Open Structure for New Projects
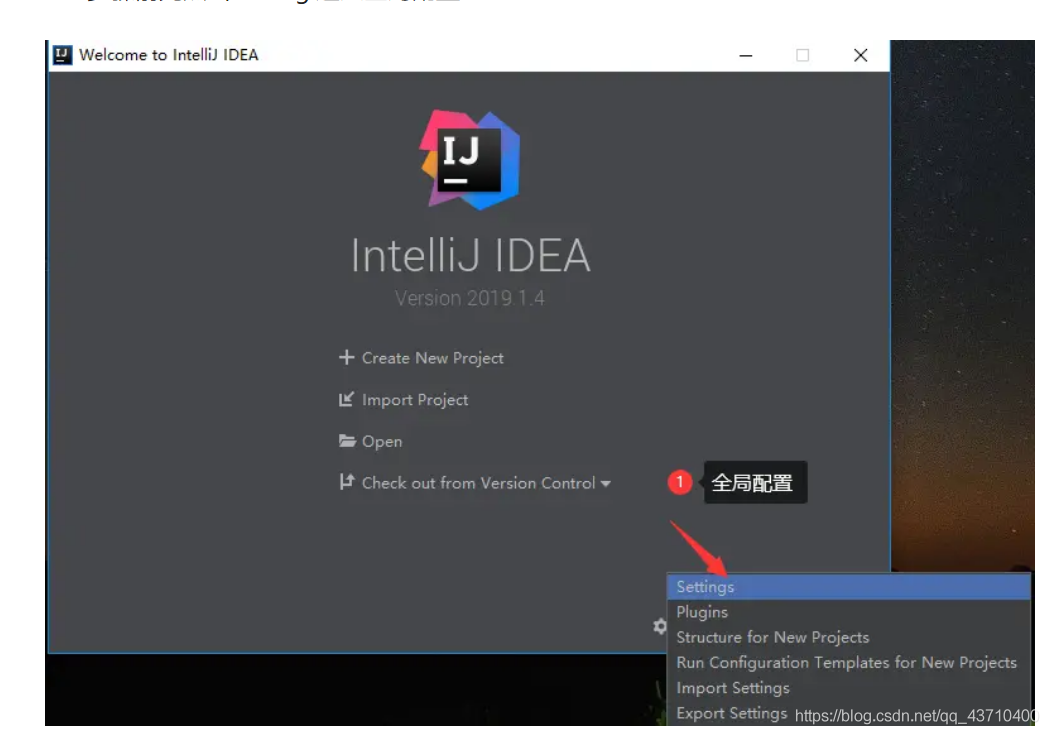Image resolution: width=1049 pixels, height=735 pixels. (x=848, y=637)
